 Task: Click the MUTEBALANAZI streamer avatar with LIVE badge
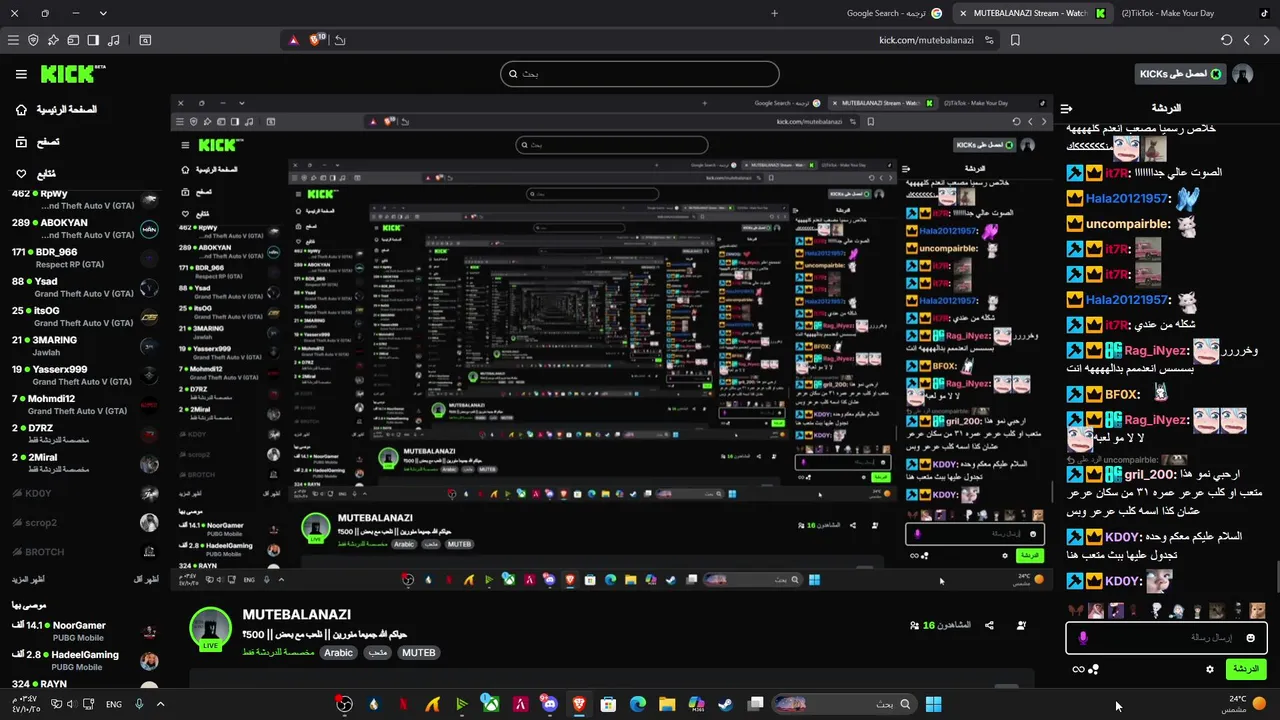(x=210, y=628)
